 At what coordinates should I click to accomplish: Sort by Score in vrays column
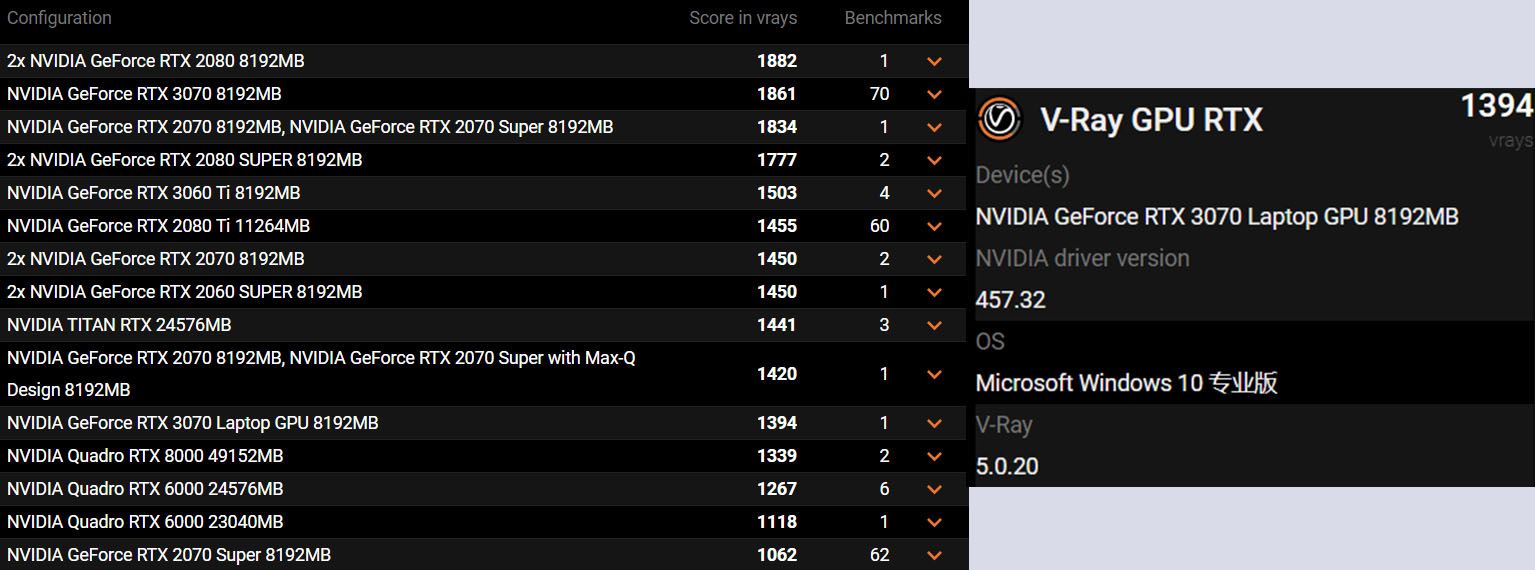(742, 18)
